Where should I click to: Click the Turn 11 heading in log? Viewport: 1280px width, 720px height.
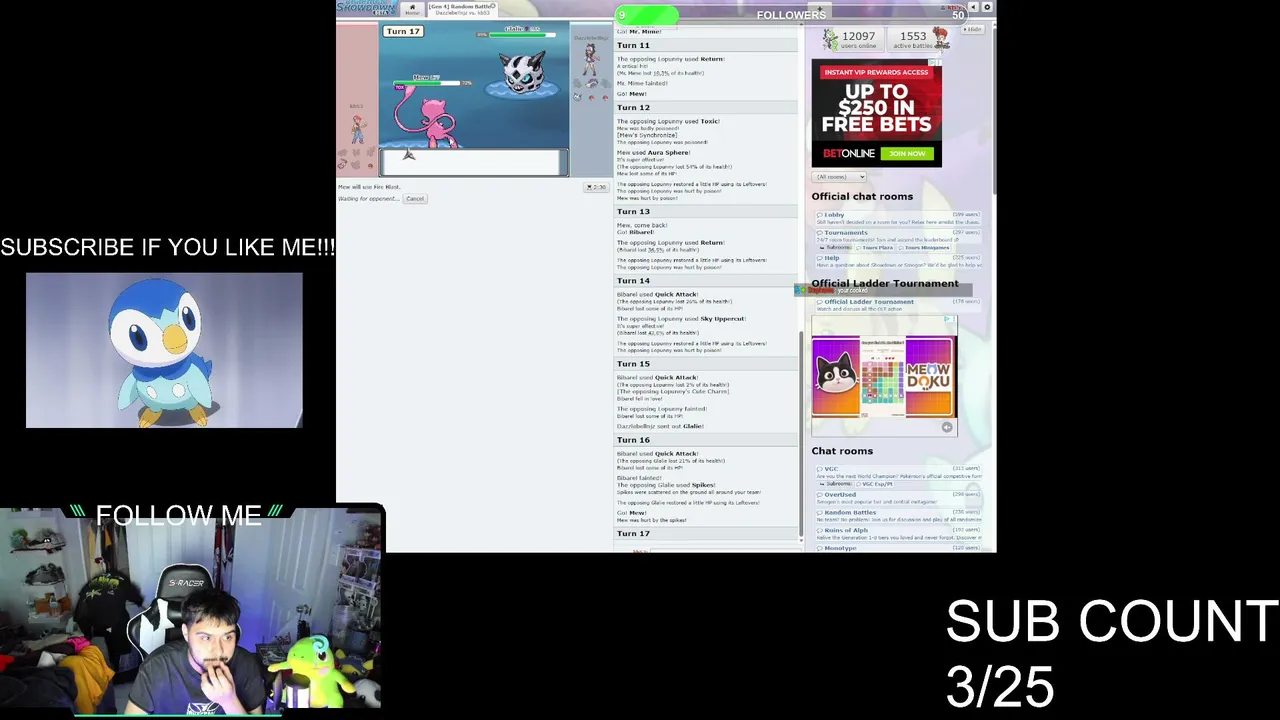point(633,46)
